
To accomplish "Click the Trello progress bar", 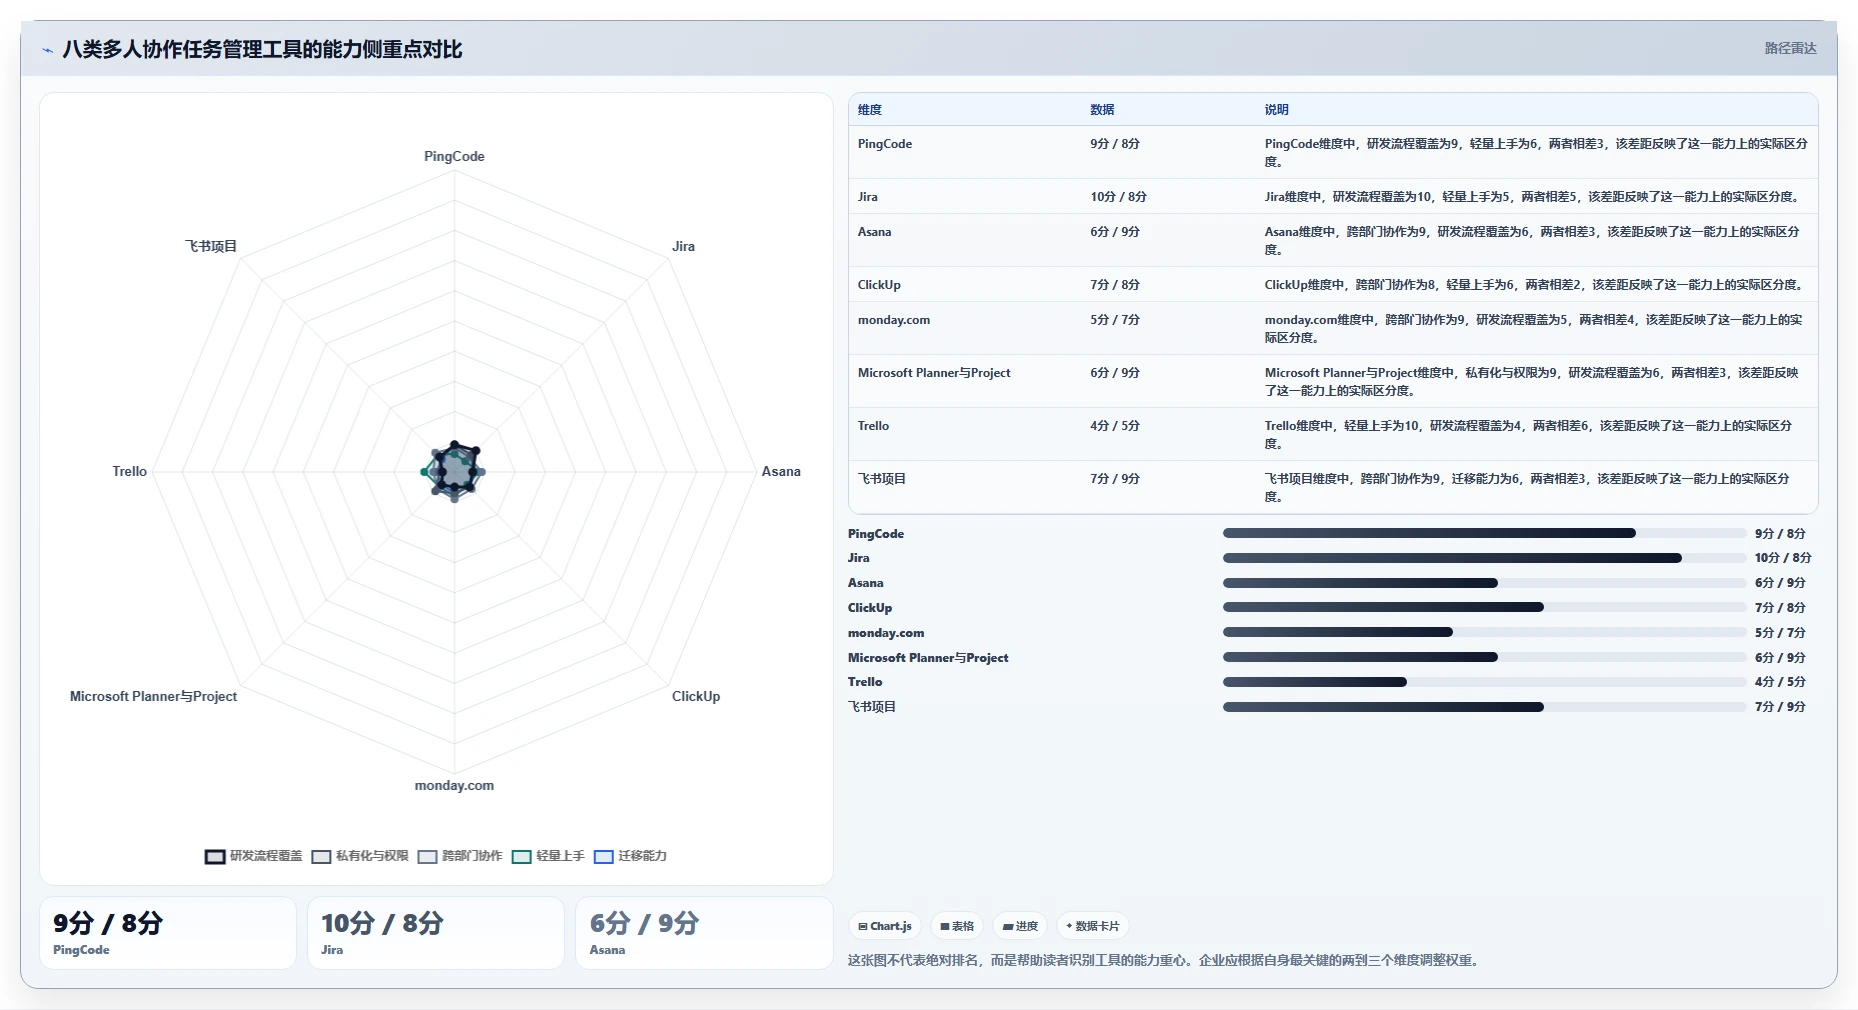I will pos(1484,682).
